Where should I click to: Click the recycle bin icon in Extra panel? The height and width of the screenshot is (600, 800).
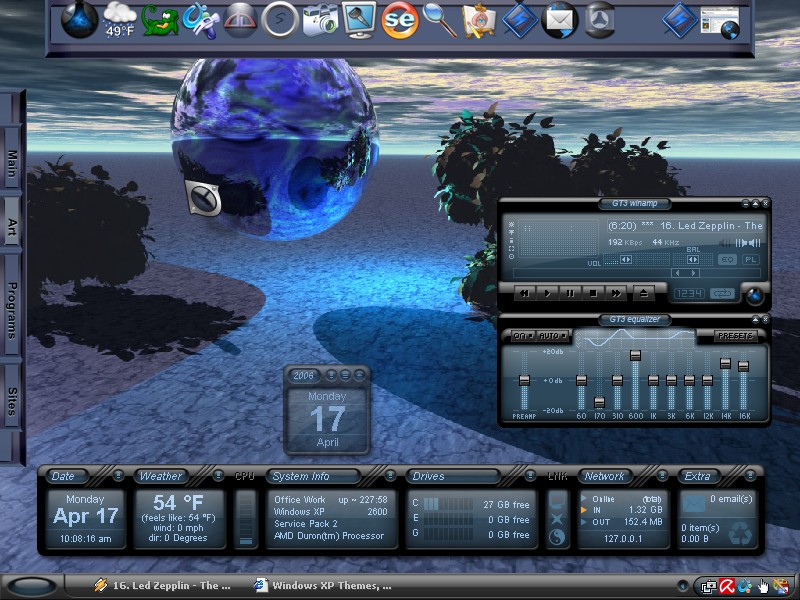pos(740,533)
